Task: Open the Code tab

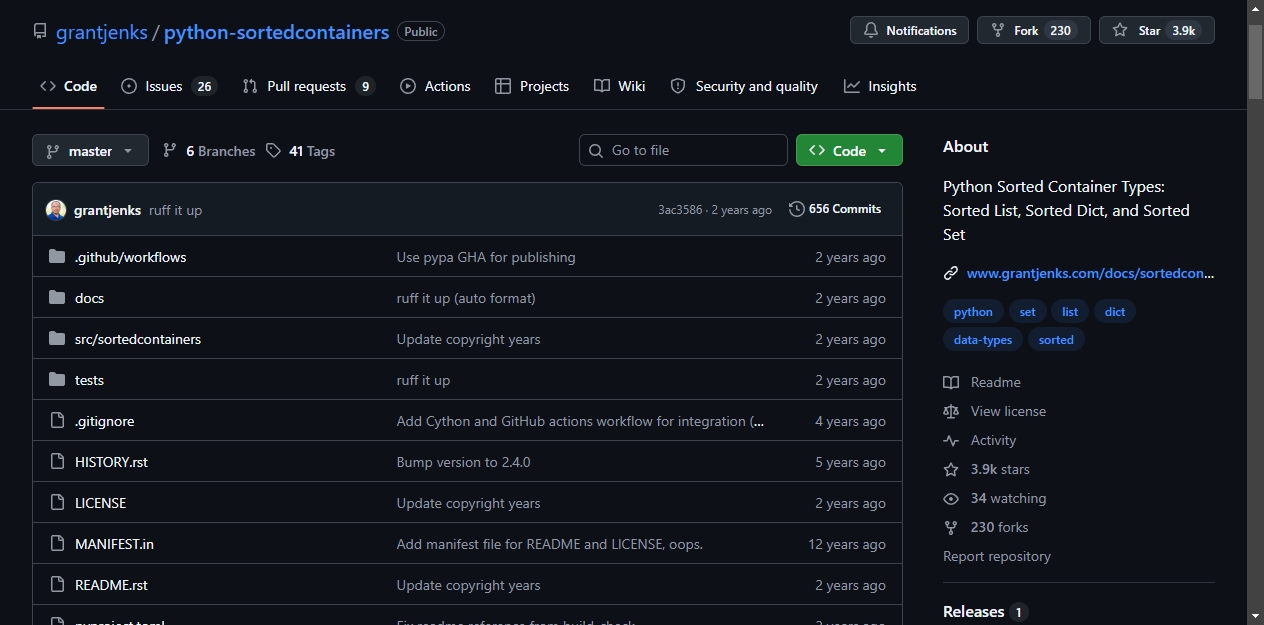Action: [68, 86]
